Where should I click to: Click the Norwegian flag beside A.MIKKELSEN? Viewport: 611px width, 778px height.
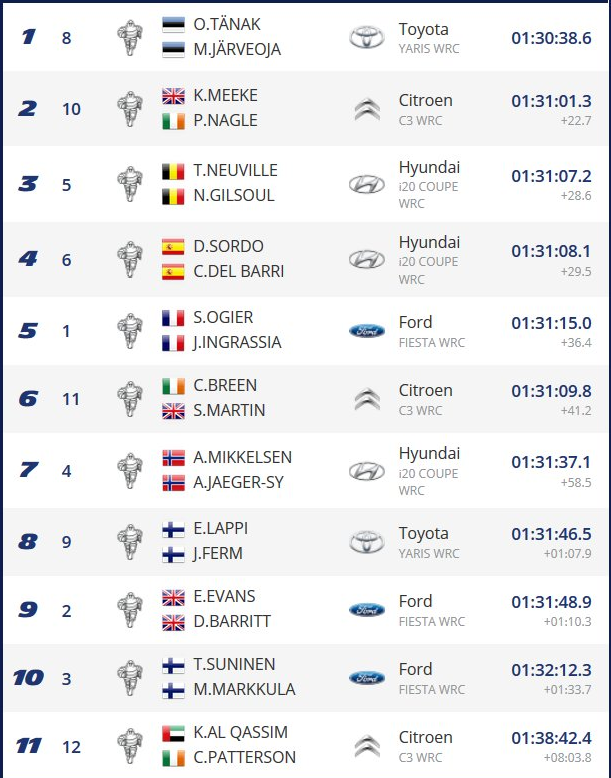(x=173, y=458)
